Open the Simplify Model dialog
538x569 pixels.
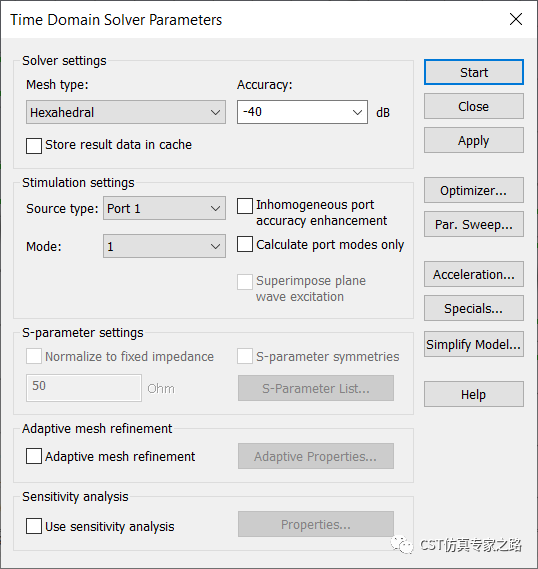[473, 344]
